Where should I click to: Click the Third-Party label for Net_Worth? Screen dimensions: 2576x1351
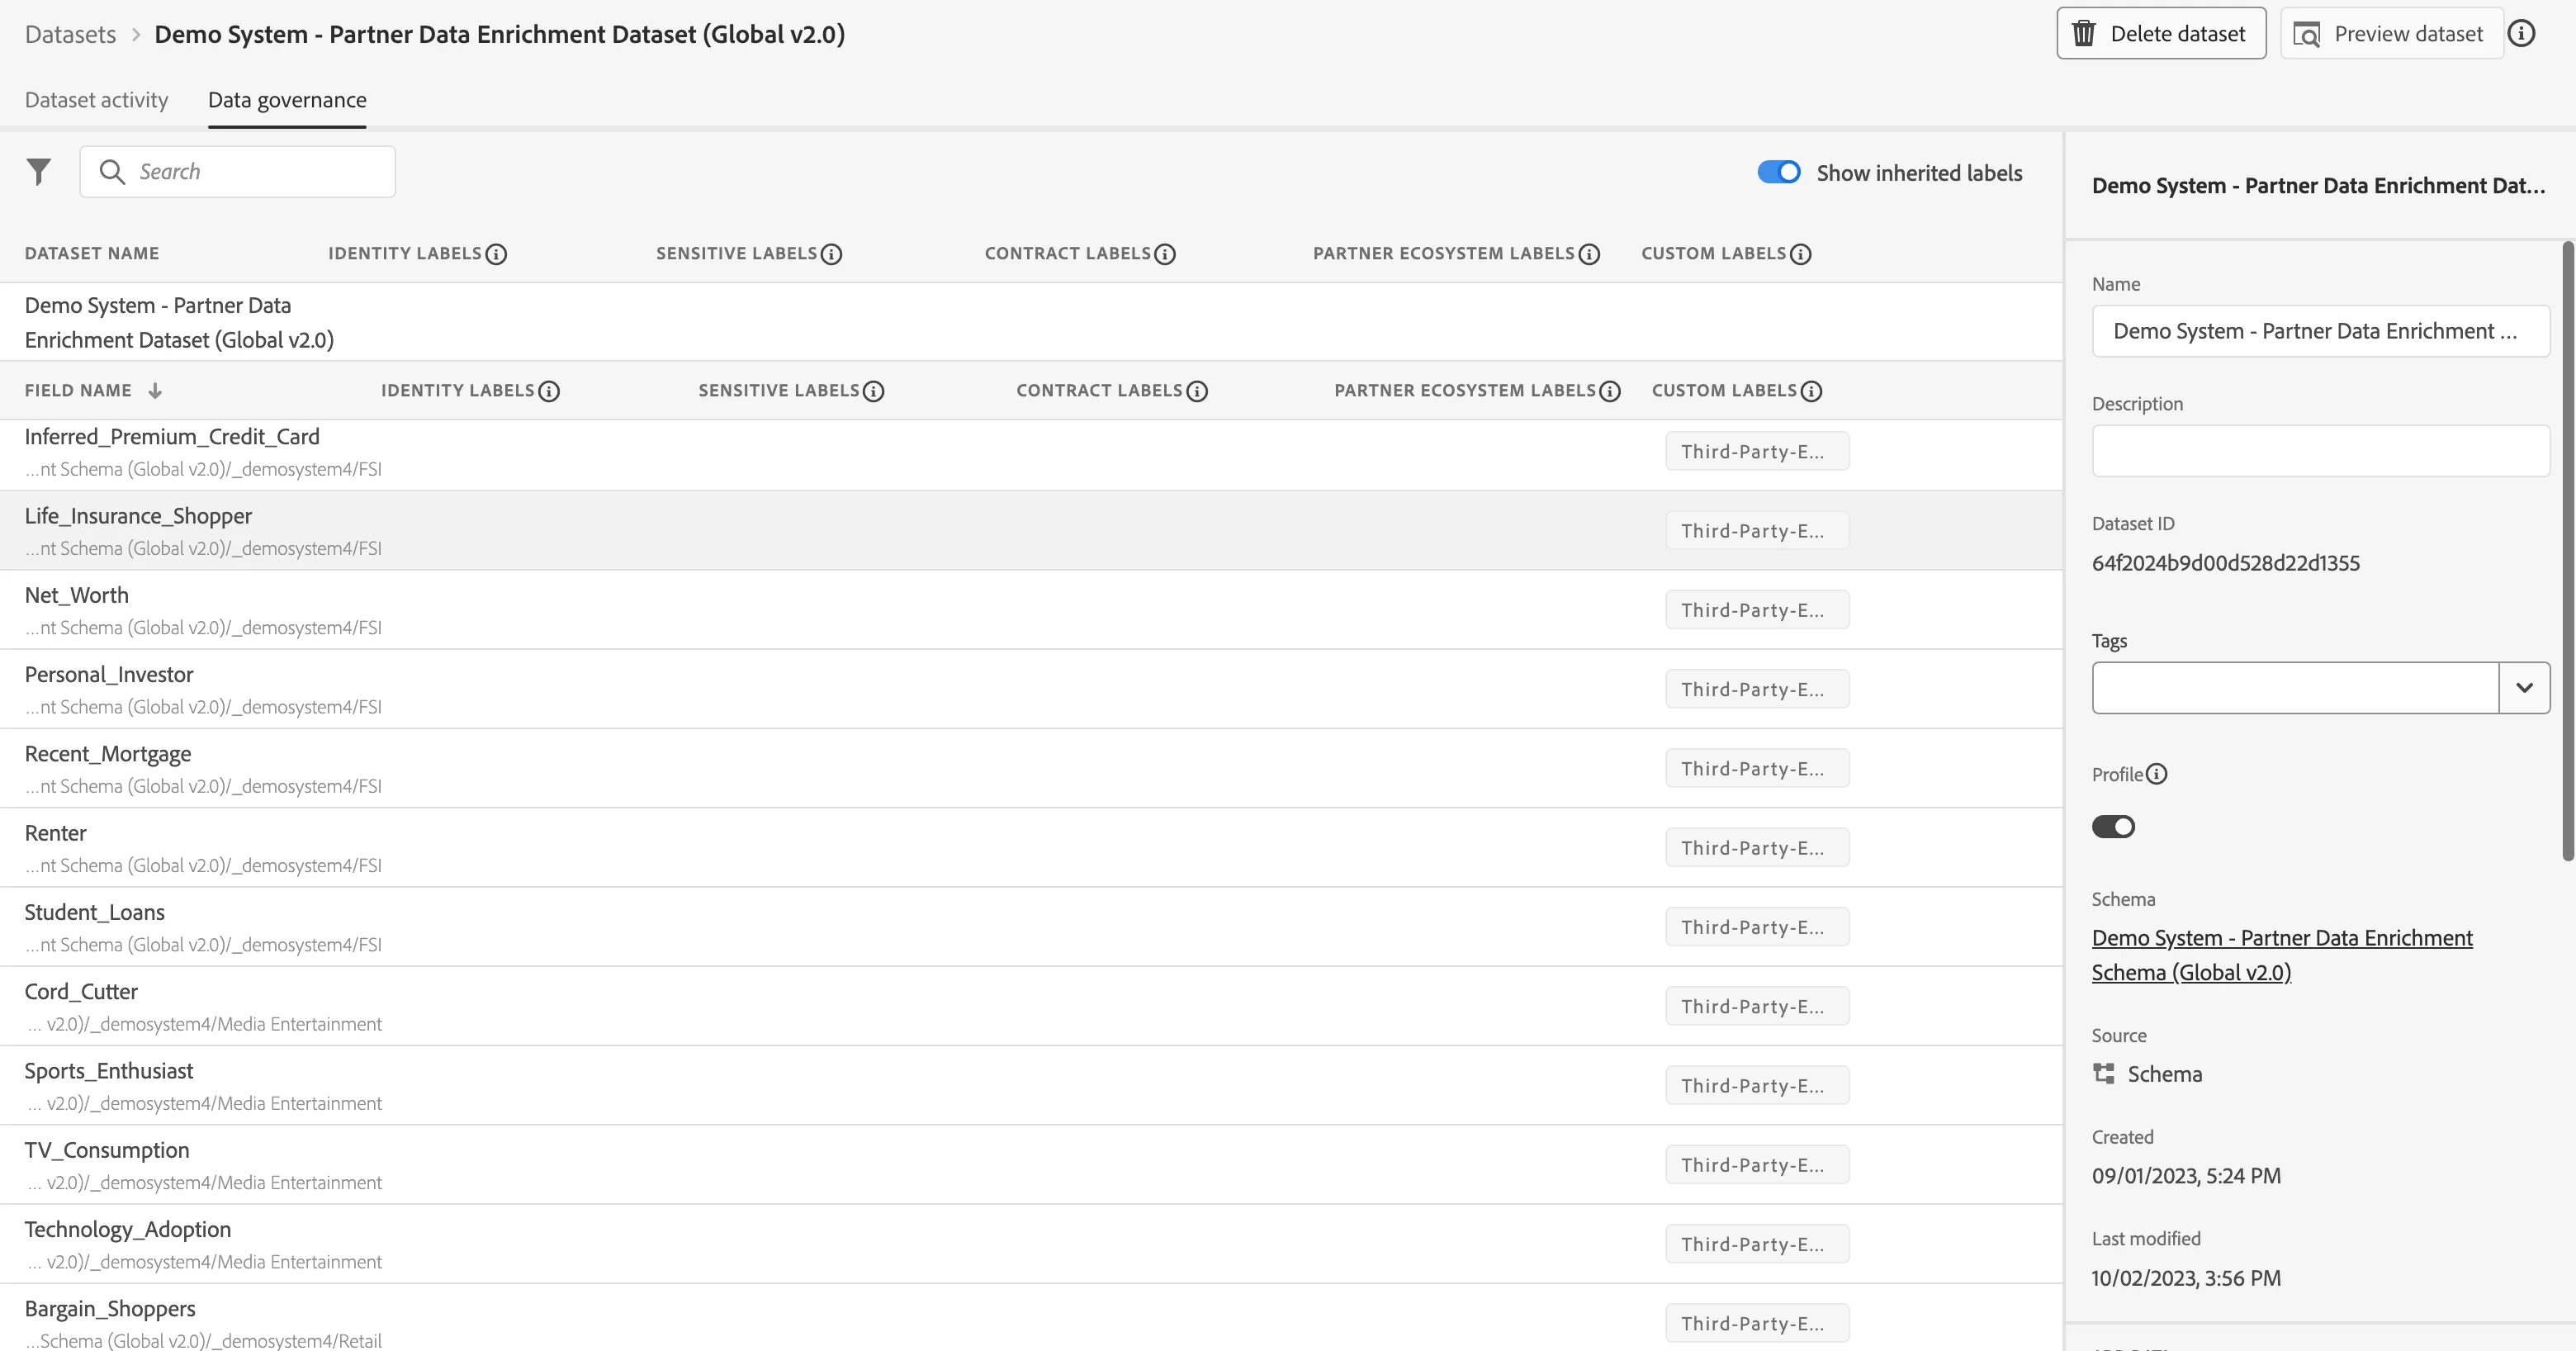click(x=1757, y=610)
